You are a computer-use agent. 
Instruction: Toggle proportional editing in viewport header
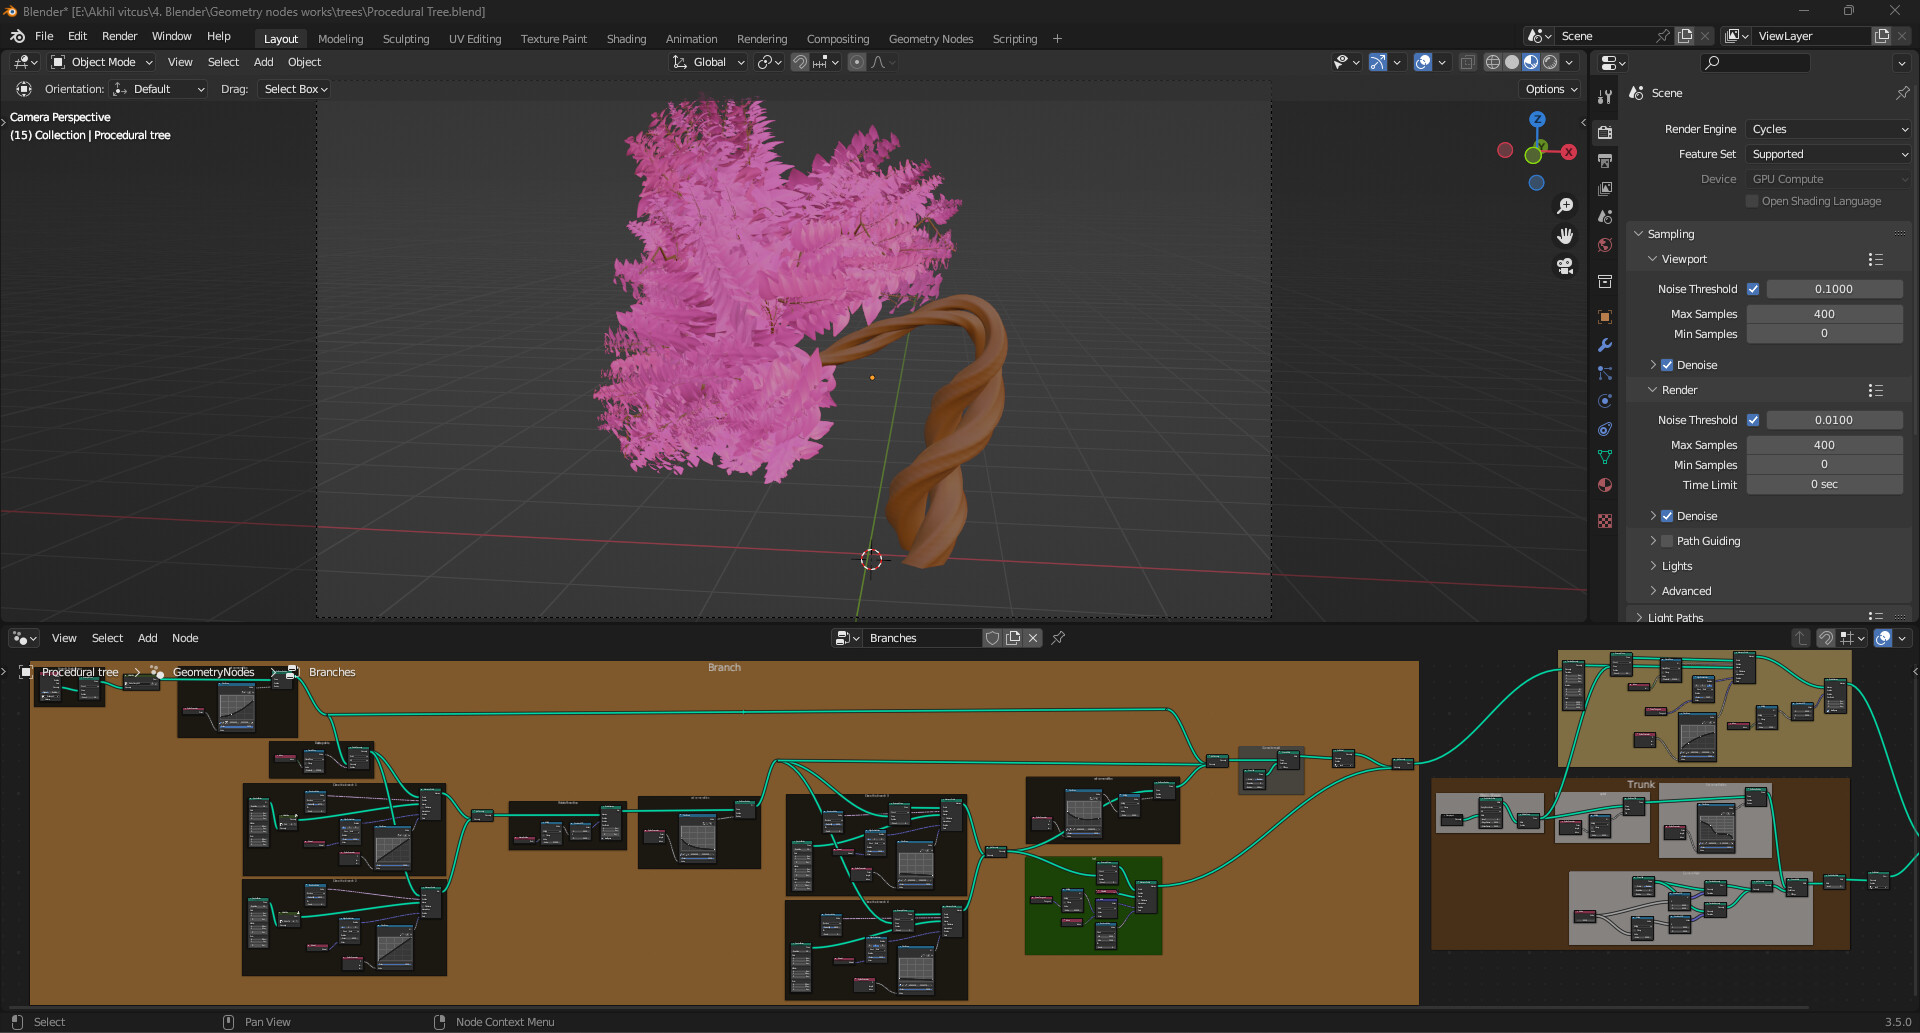(x=856, y=62)
